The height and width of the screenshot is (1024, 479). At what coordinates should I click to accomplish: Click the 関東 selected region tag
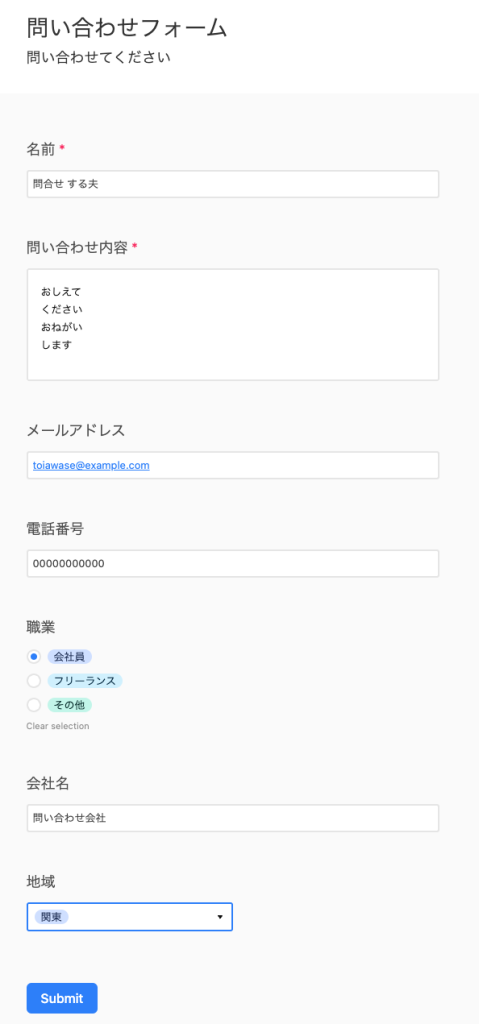pyautogui.click(x=51, y=917)
